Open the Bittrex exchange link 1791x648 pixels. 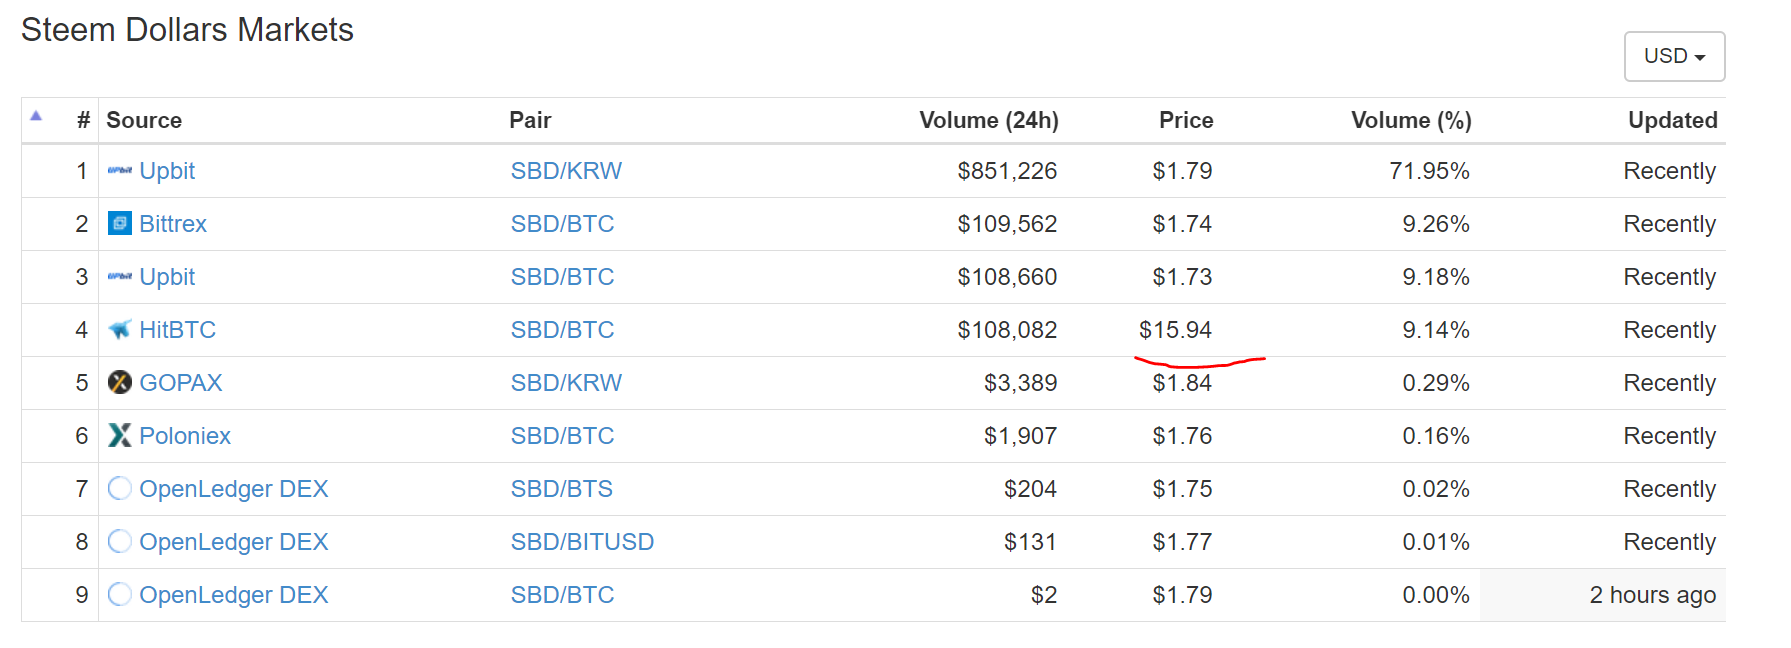pos(173,224)
